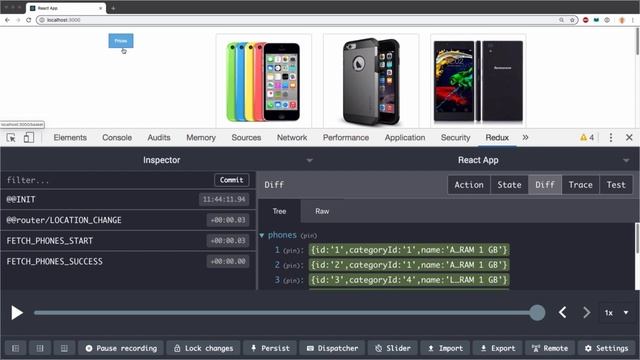Step to previous action
This screenshot has height=360, width=640.
click(562, 313)
